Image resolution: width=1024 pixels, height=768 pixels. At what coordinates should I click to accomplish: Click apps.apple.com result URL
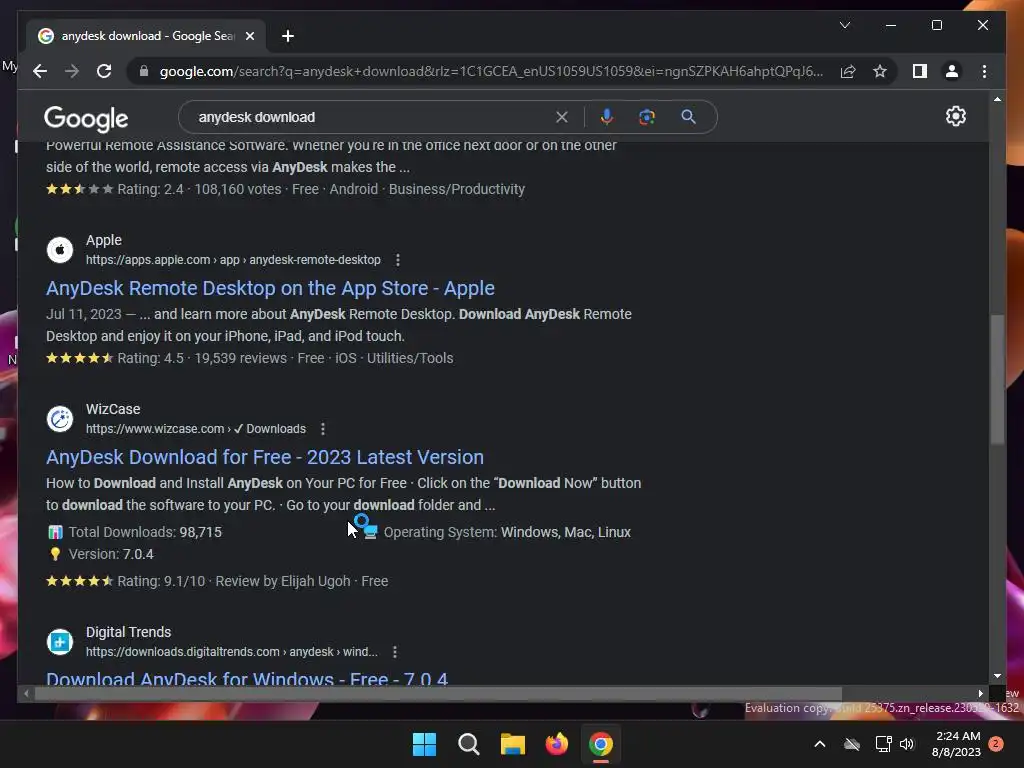coord(233,260)
